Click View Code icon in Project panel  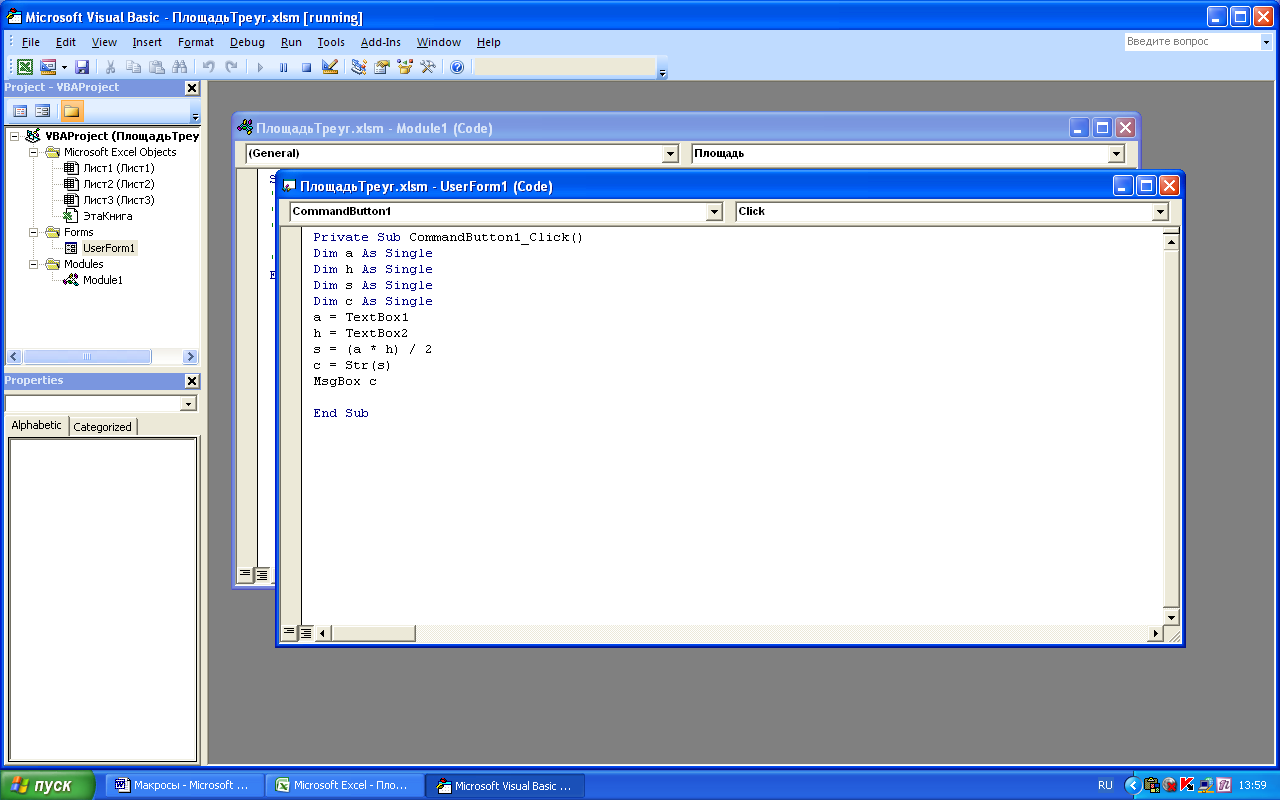pyautogui.click(x=20, y=111)
